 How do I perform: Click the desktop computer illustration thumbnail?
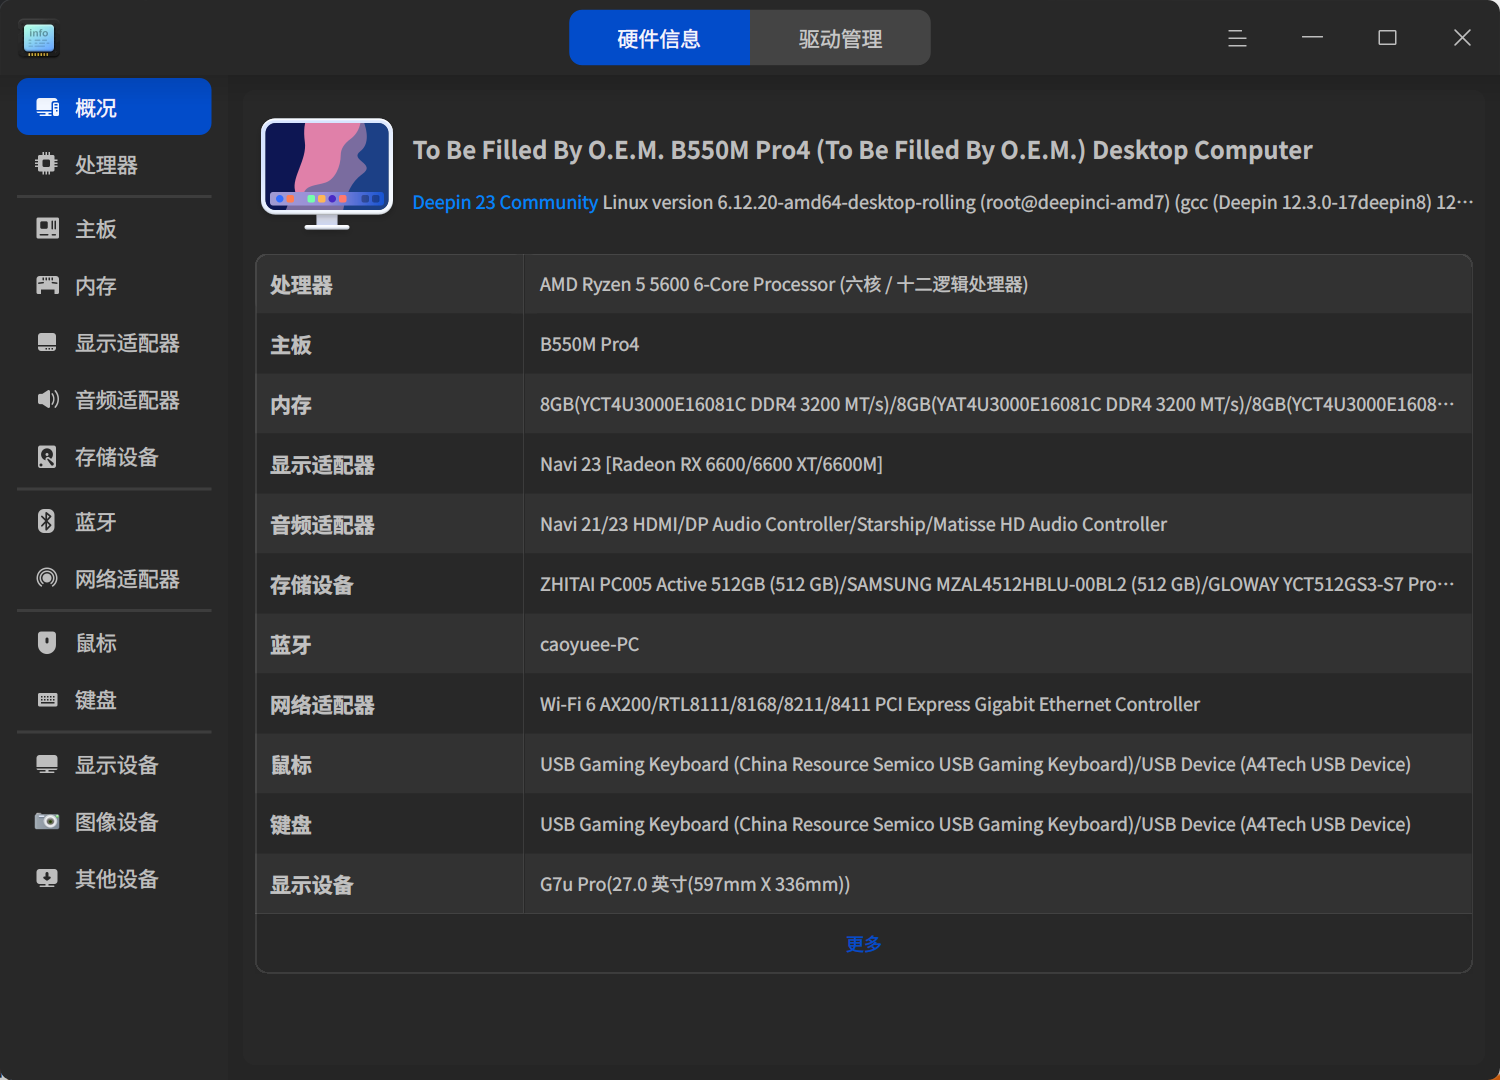[x=327, y=174]
